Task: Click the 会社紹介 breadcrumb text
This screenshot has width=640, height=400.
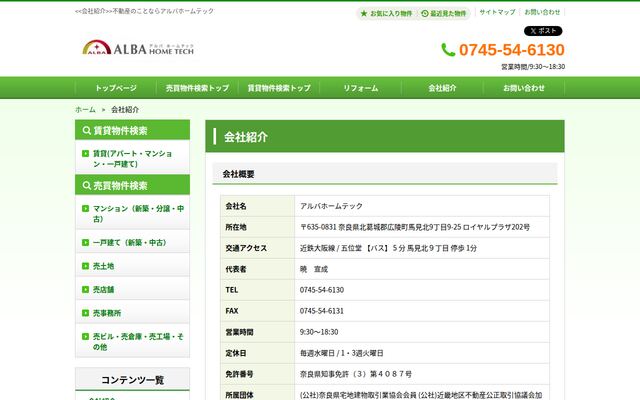Action: click(125, 109)
